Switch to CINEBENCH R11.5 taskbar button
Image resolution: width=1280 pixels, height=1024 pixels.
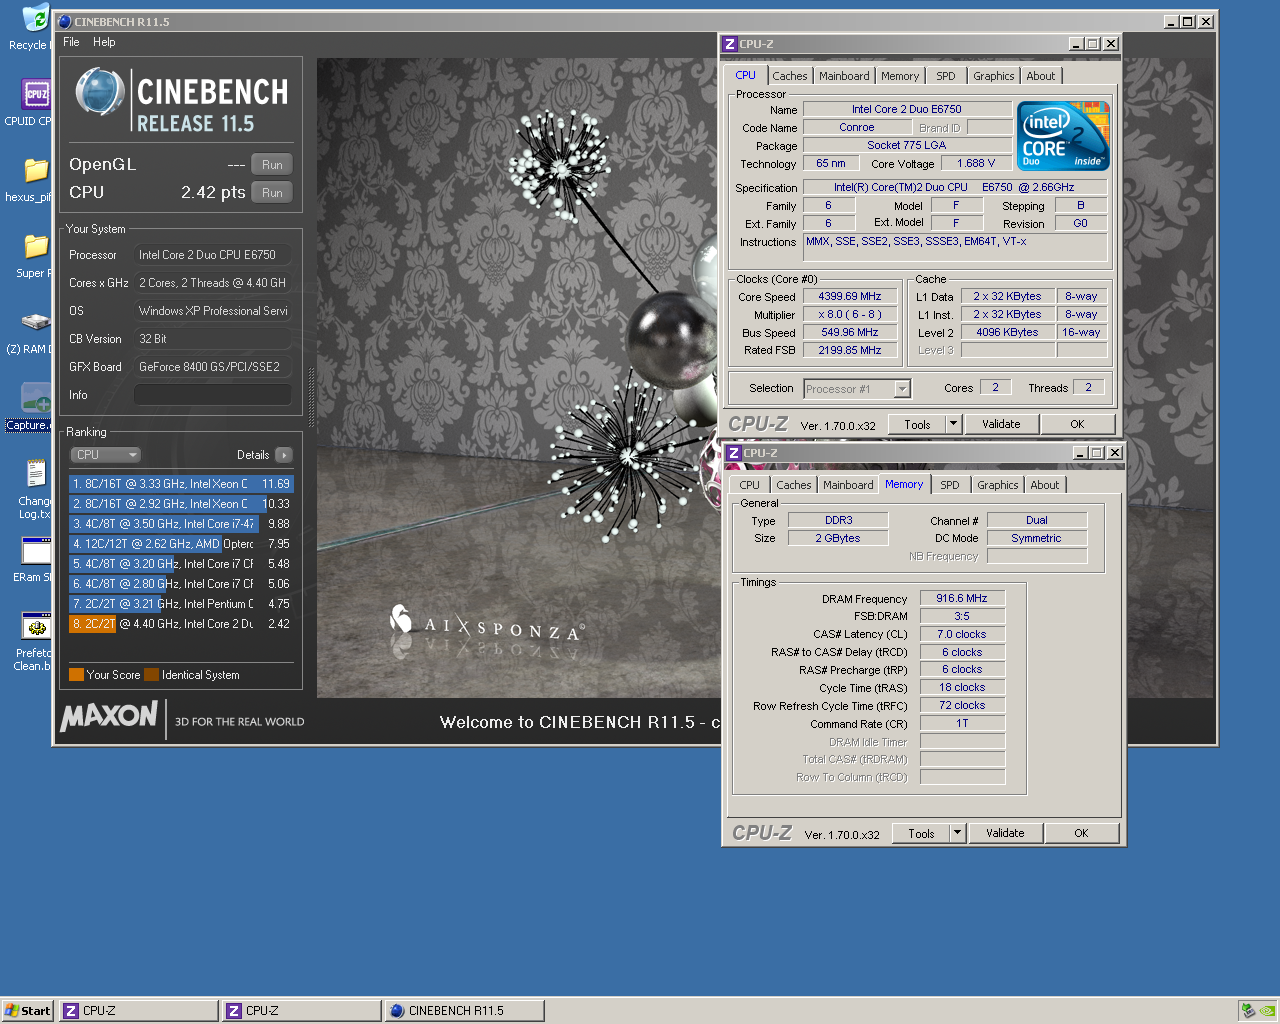click(x=465, y=1011)
